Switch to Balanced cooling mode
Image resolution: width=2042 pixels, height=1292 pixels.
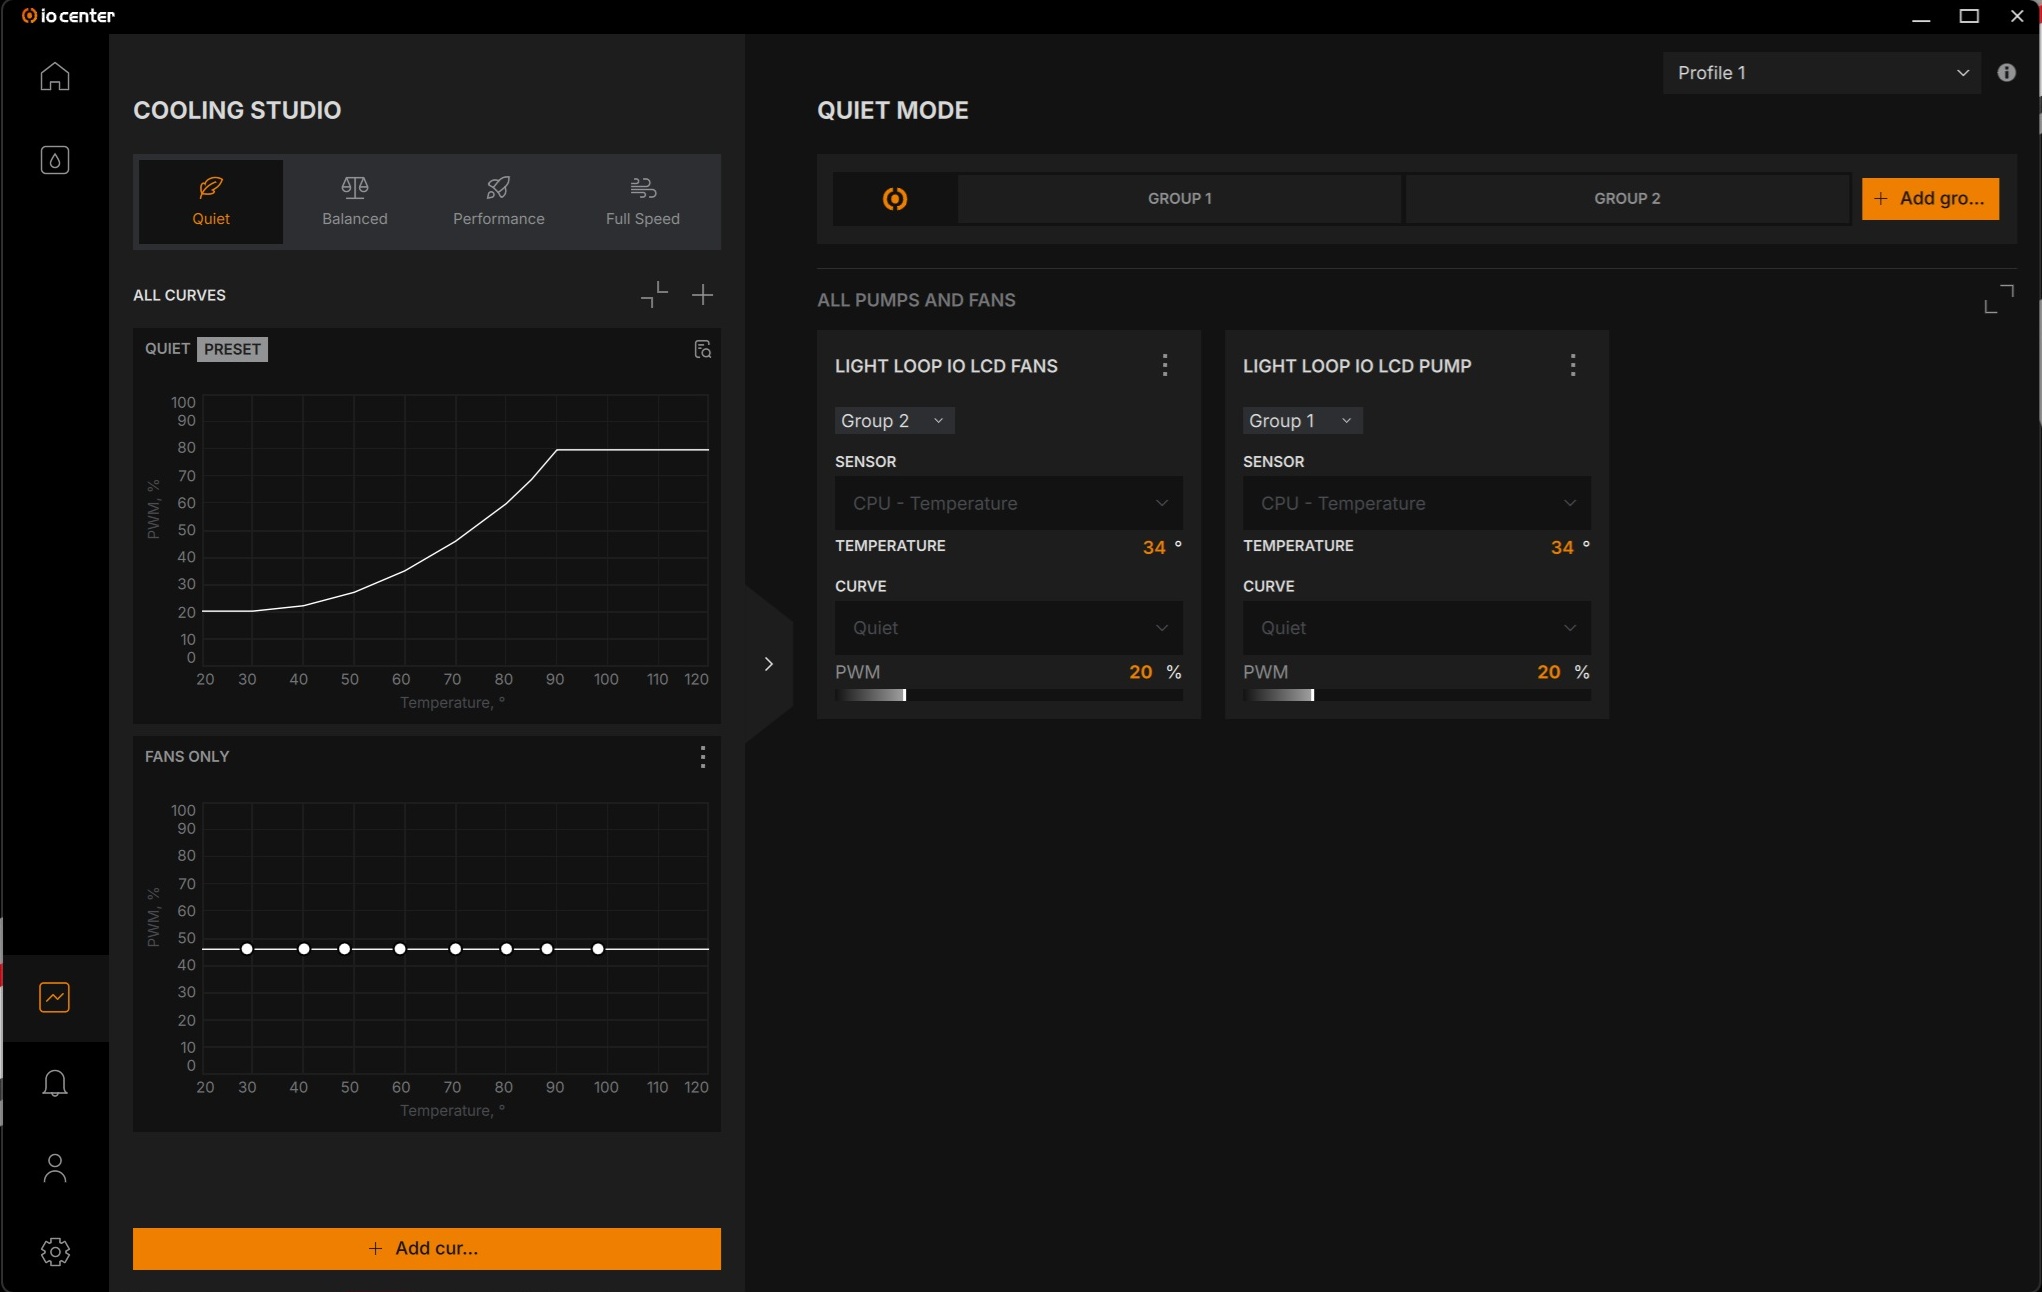(x=355, y=201)
